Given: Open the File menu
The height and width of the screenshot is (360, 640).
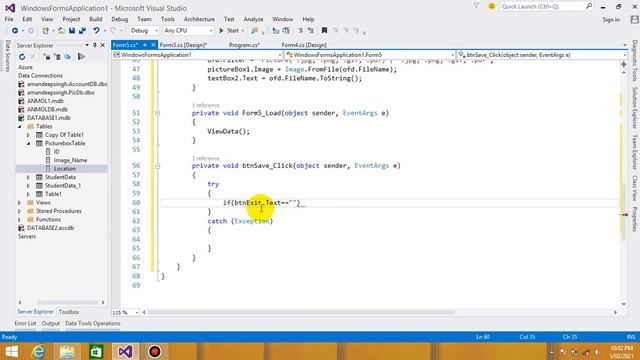Looking at the screenshot, I should click(x=9, y=19).
